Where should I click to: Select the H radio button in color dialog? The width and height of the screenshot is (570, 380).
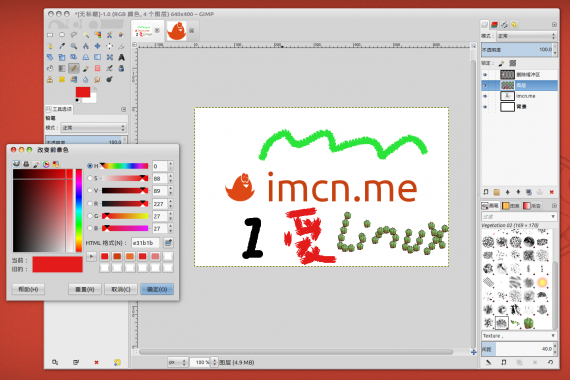click(90, 166)
